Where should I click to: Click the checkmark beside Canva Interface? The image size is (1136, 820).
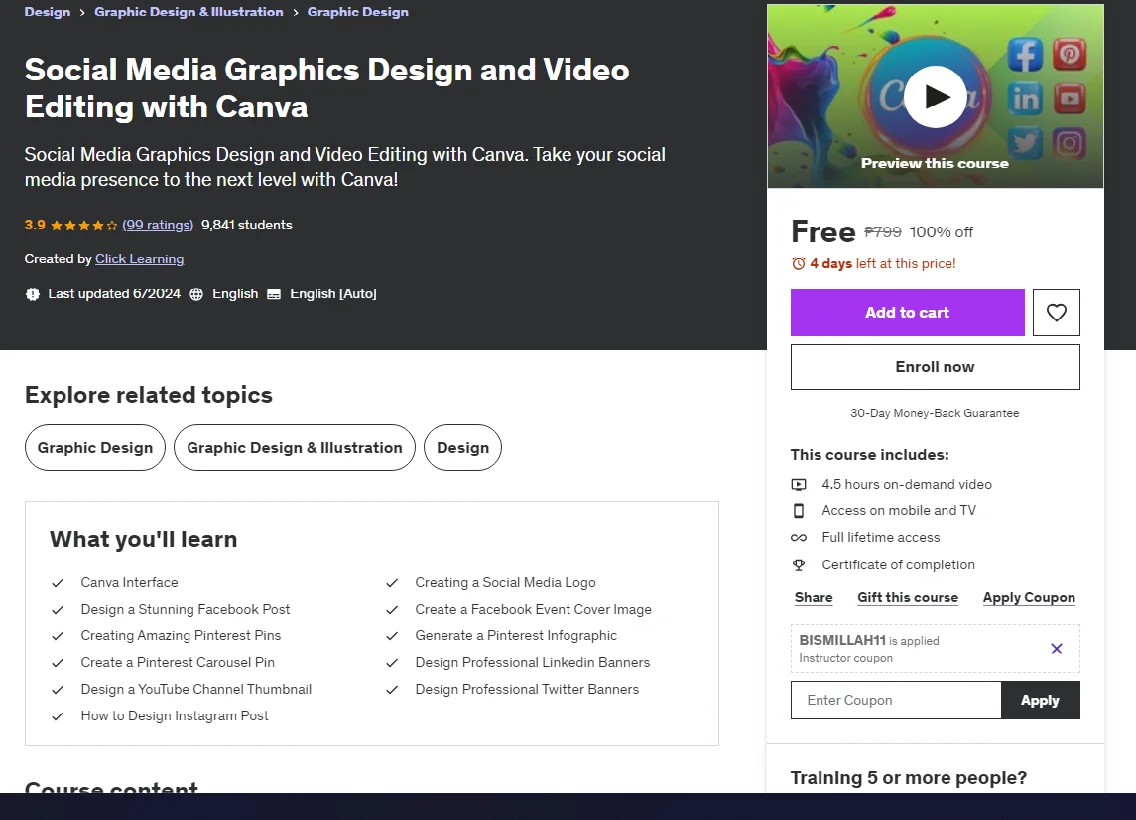[58, 583]
